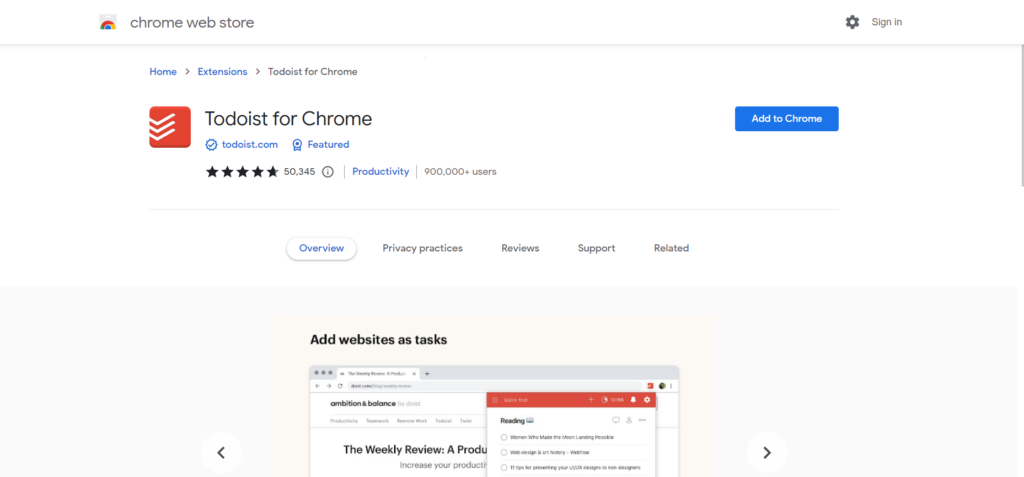This screenshot has width=1024, height=477.
Task: Click the Add to Chrome button
Action: pyautogui.click(x=786, y=119)
